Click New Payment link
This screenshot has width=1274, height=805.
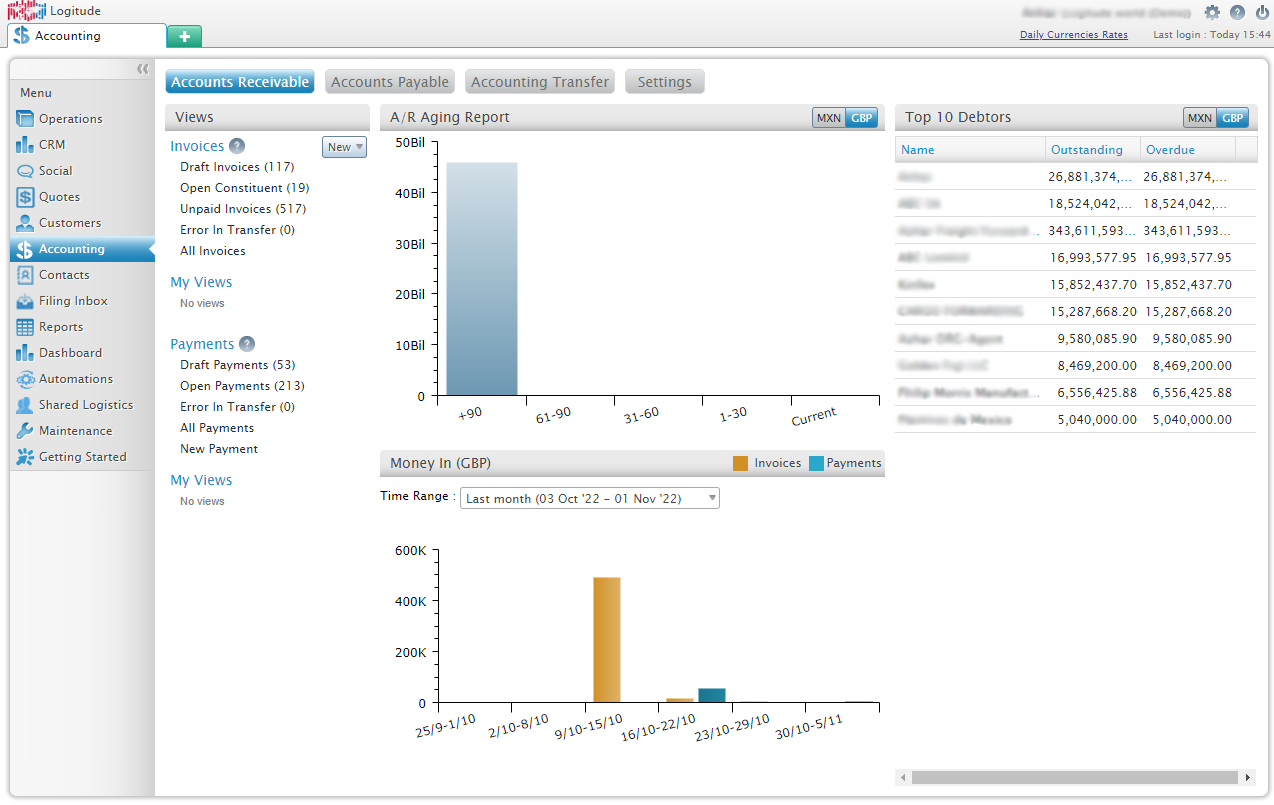(219, 449)
